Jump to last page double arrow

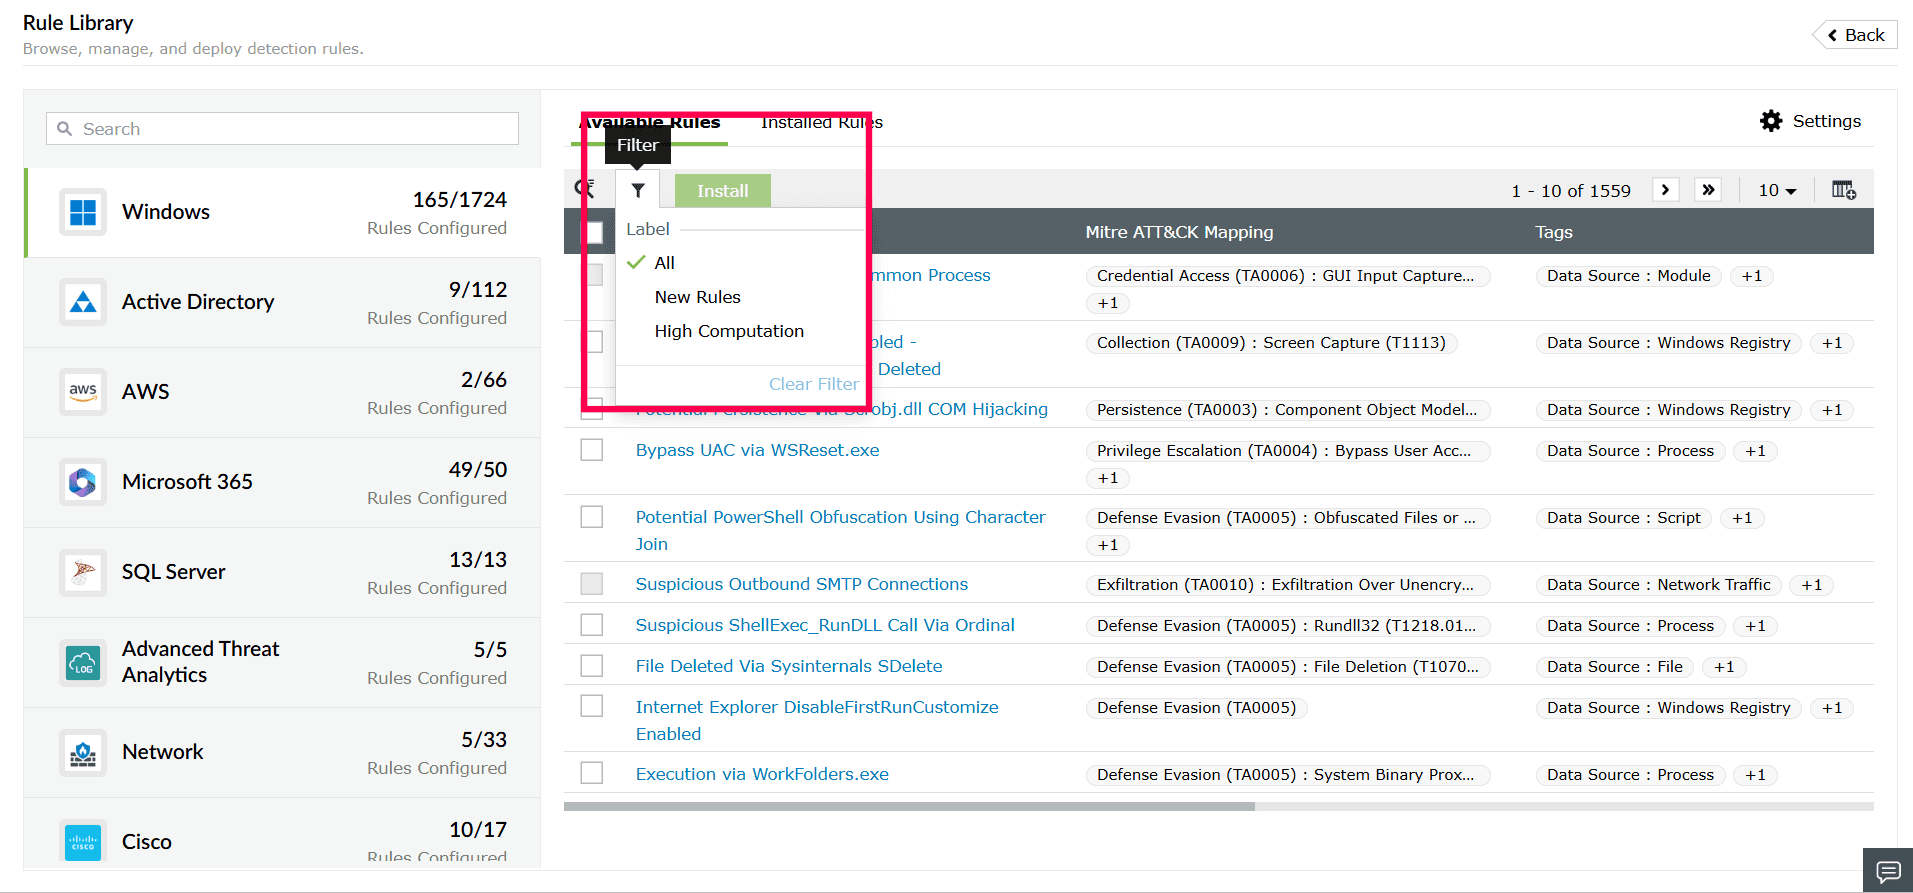(1708, 190)
